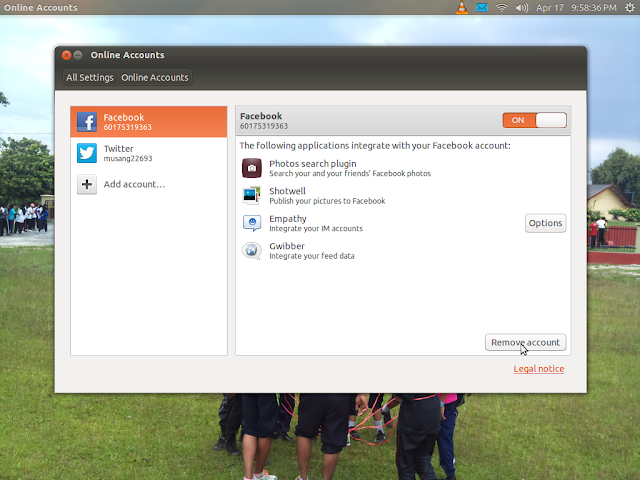Click 'Integrate your feed data' description

[x=312, y=256]
